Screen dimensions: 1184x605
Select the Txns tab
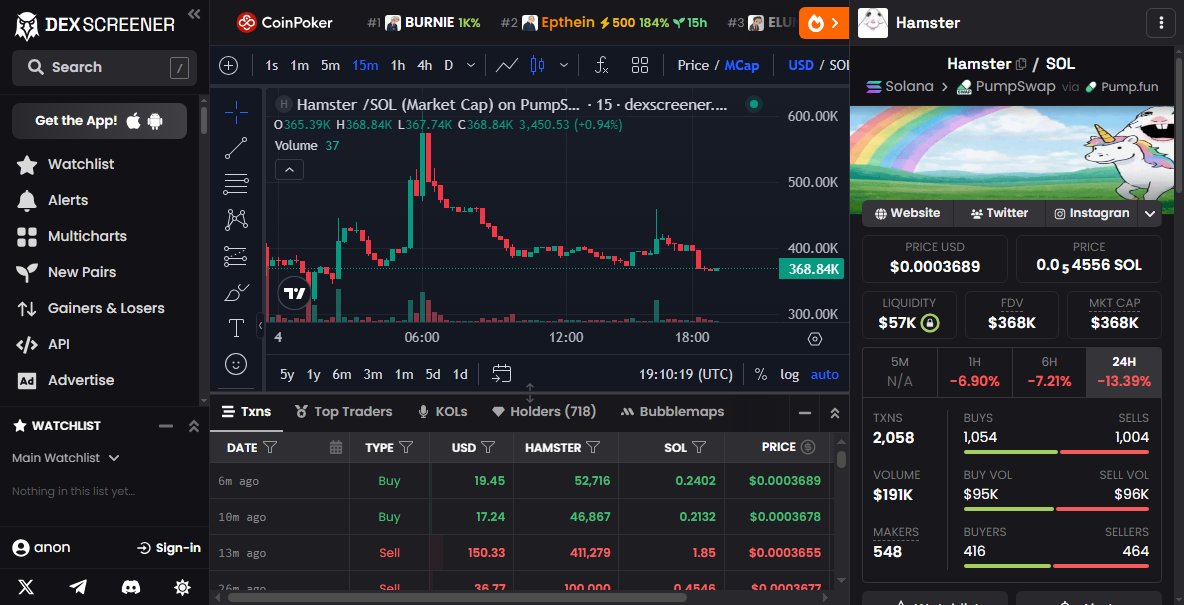pyautogui.click(x=246, y=412)
